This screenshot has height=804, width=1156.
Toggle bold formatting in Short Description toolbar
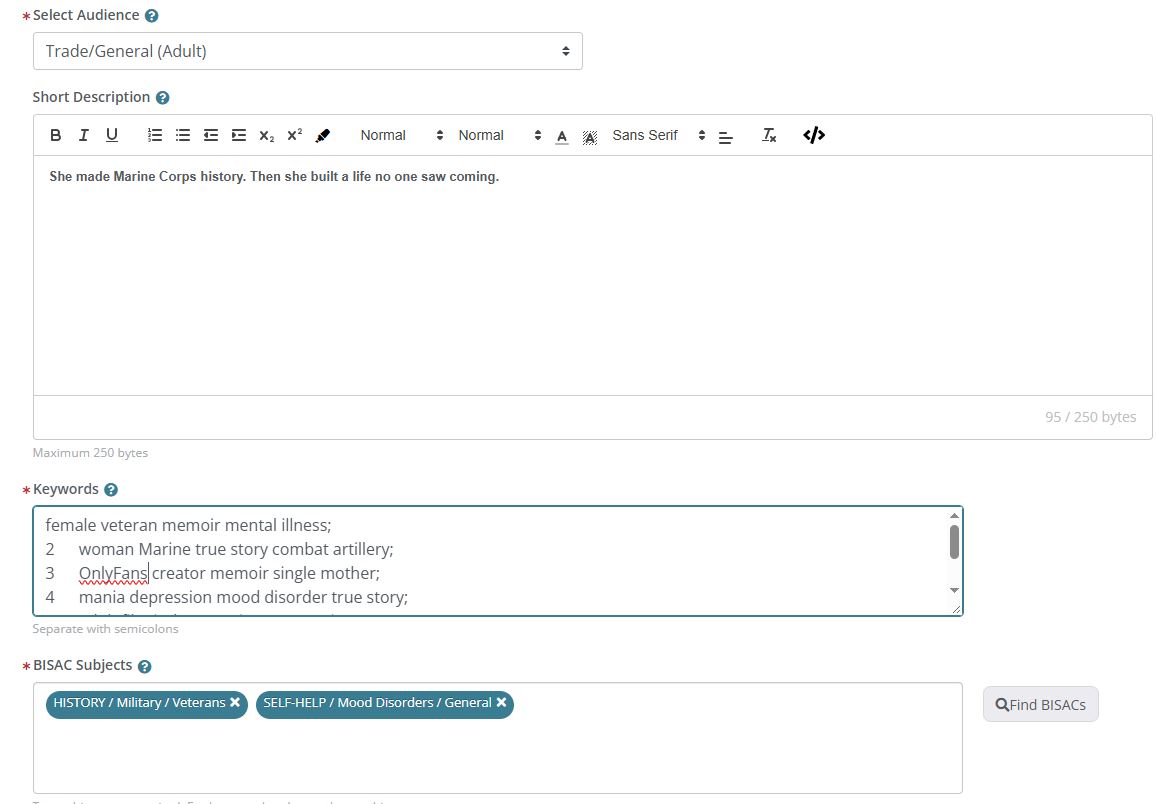(55, 135)
